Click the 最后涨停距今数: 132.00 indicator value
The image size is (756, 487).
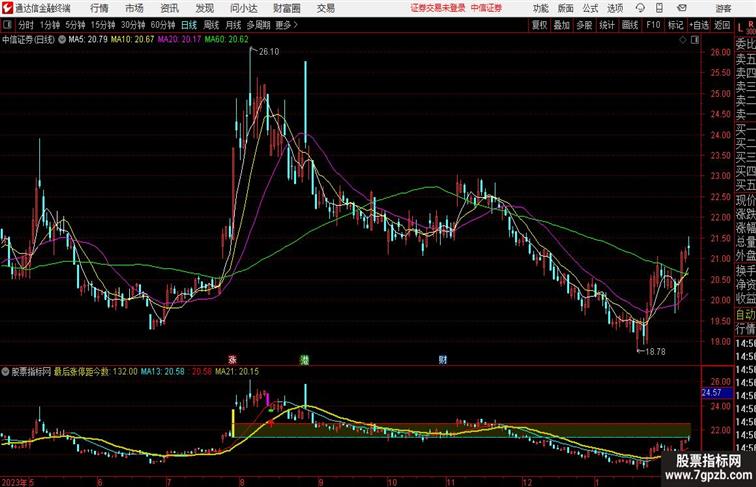point(95,372)
